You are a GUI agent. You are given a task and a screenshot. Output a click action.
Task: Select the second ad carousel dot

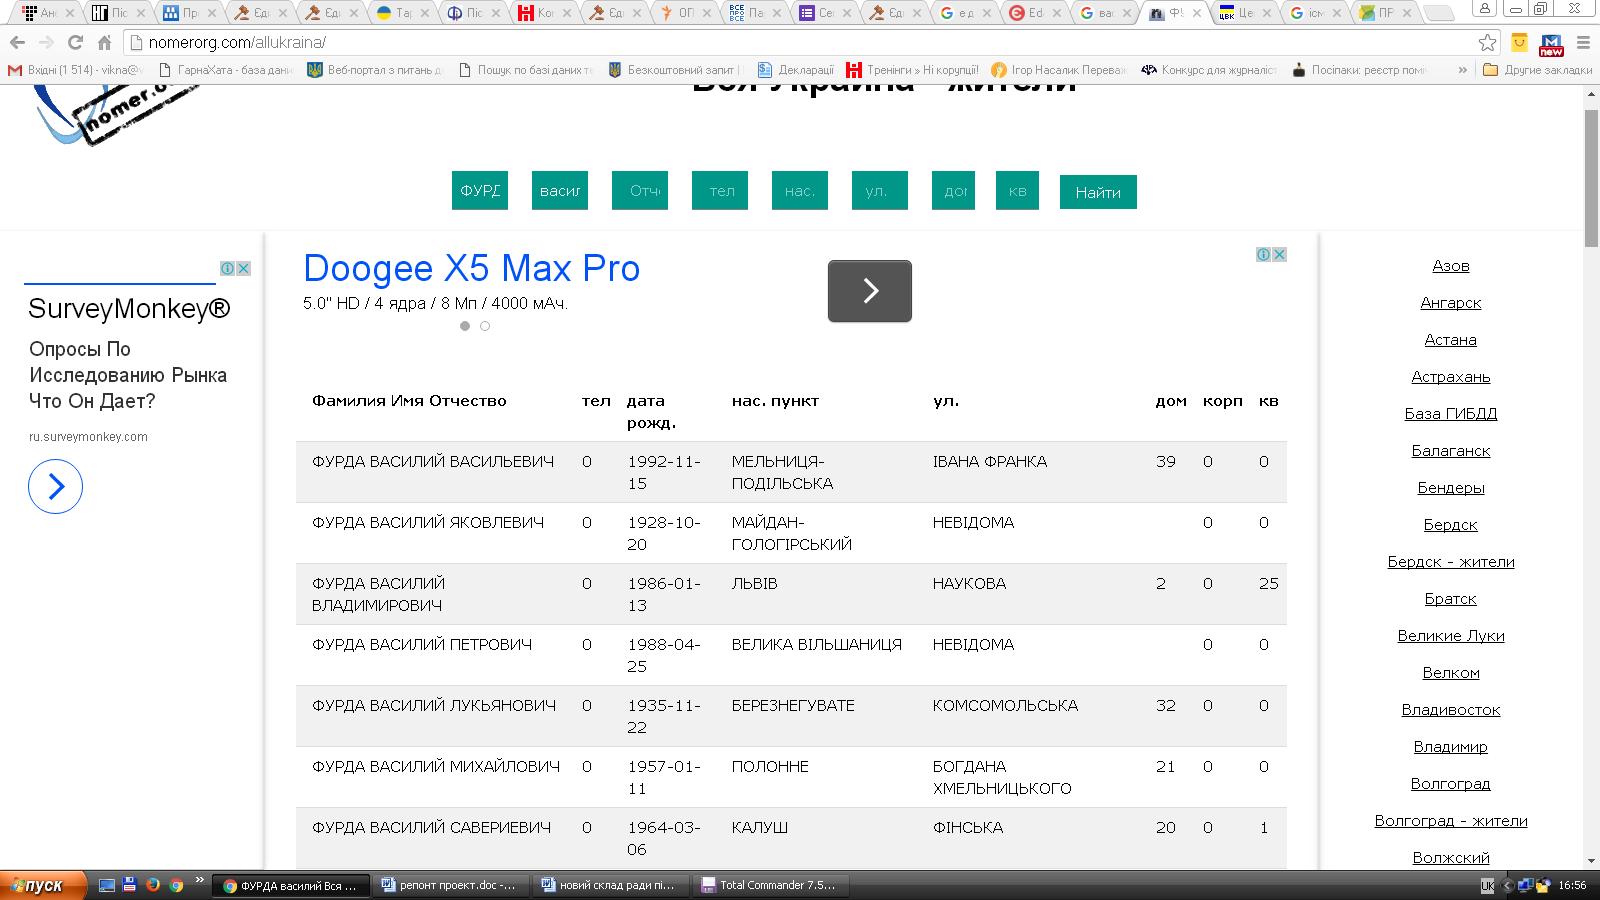[x=485, y=326]
